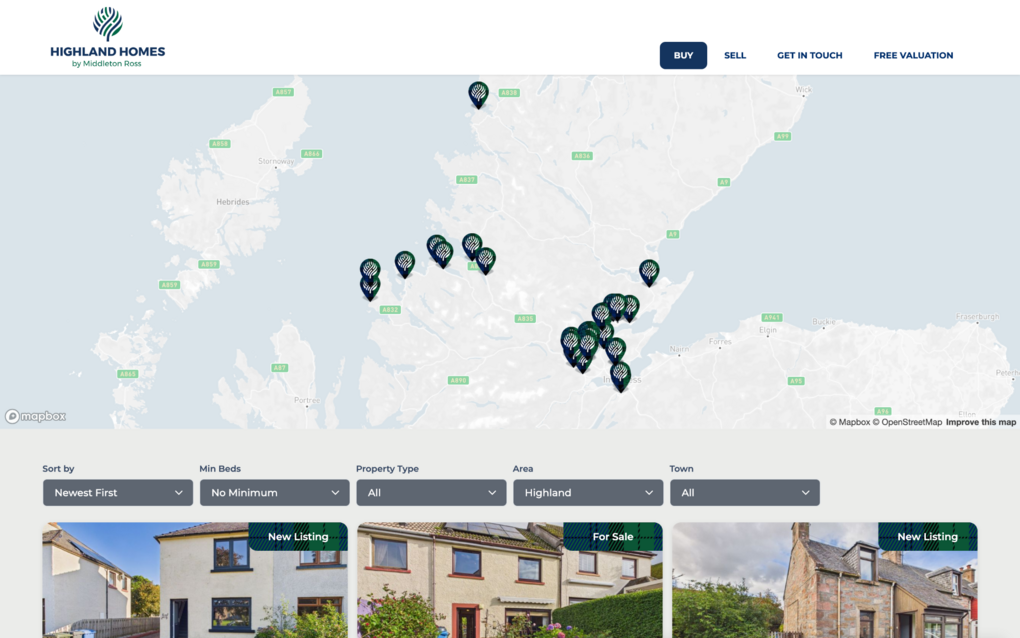1020x638 pixels.
Task: Go to the SELL menu item
Action: click(x=735, y=55)
